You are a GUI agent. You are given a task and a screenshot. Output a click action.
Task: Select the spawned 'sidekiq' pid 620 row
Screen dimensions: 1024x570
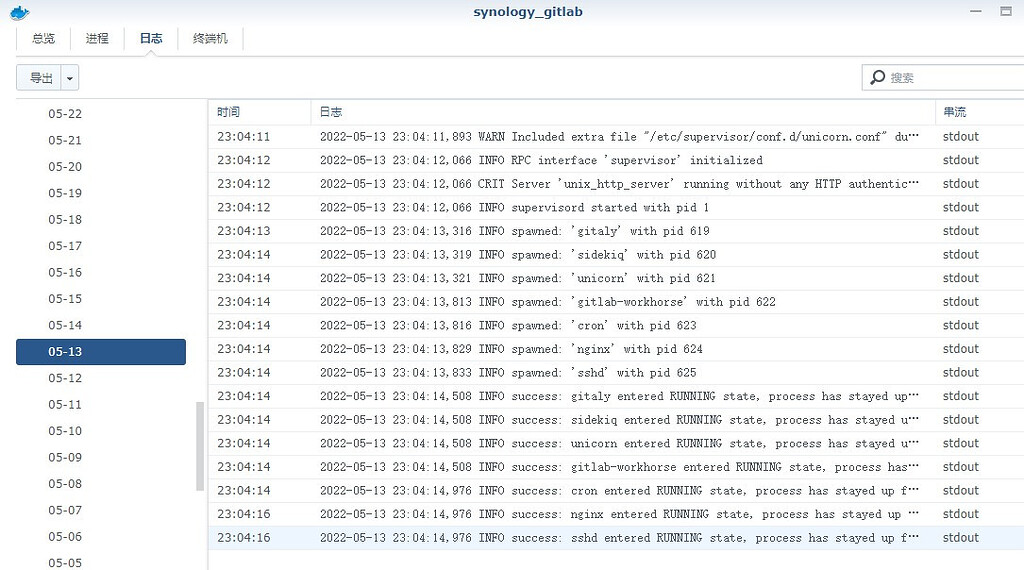click(x=616, y=255)
